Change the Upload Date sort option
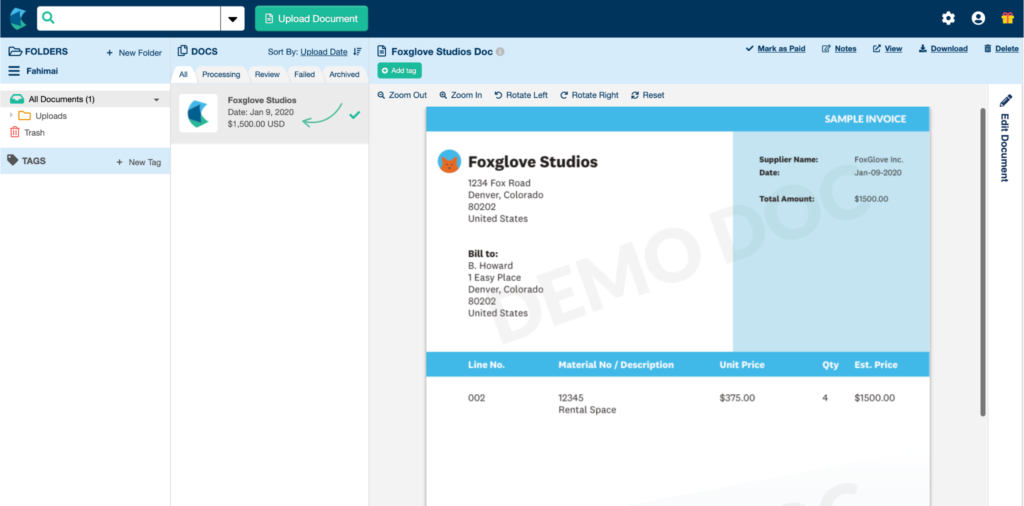The height and width of the screenshot is (506, 1024). [324, 52]
